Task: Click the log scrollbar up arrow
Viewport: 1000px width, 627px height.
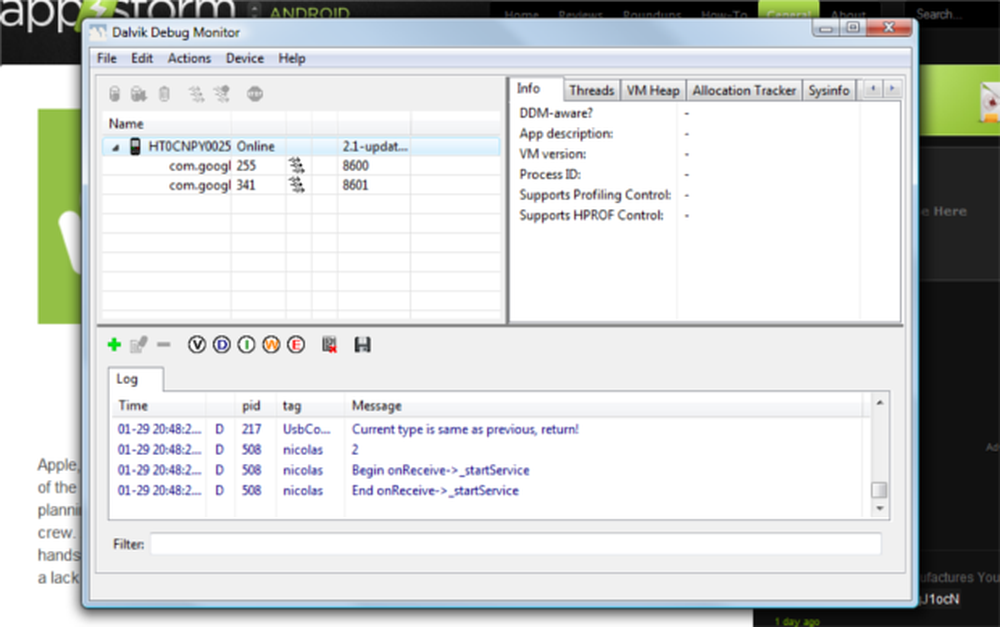Action: click(x=879, y=402)
